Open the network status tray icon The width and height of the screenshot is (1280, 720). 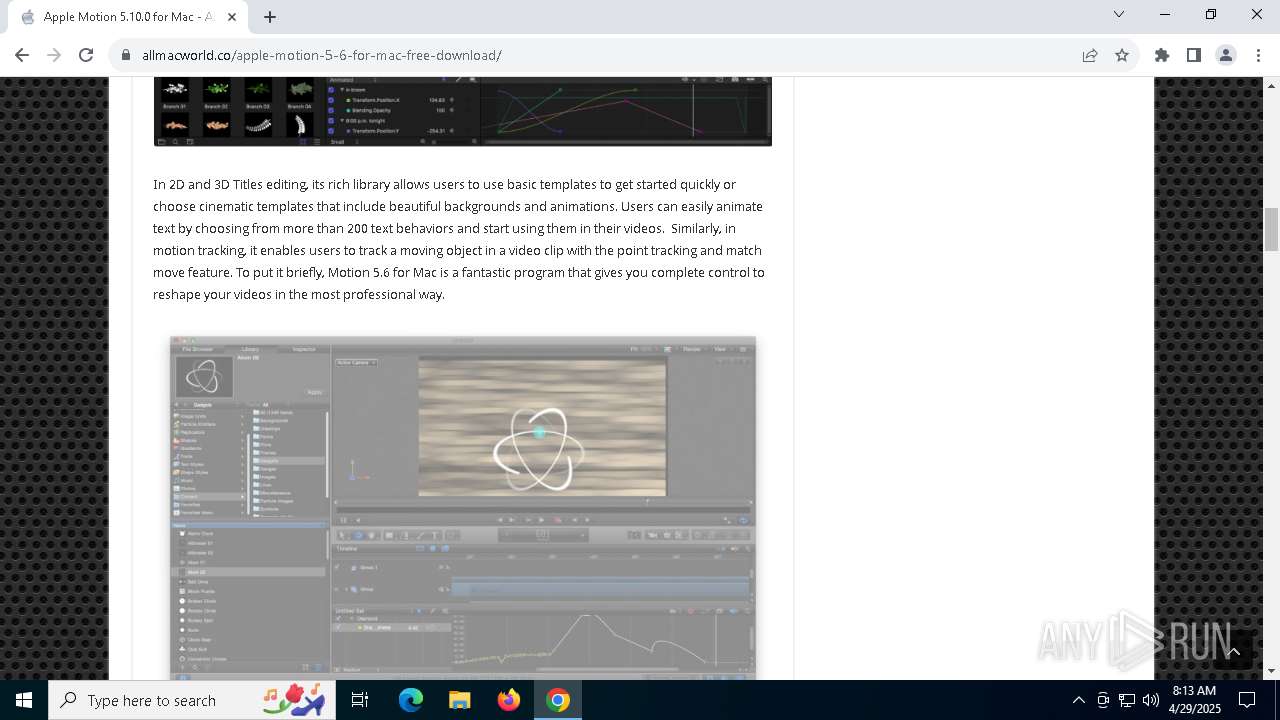click(1127, 700)
